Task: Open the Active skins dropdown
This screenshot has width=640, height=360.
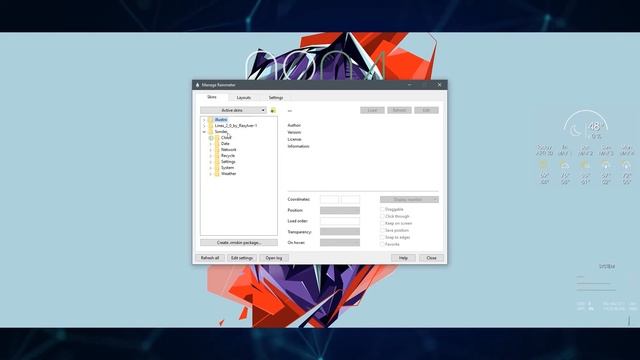Action: click(x=233, y=110)
